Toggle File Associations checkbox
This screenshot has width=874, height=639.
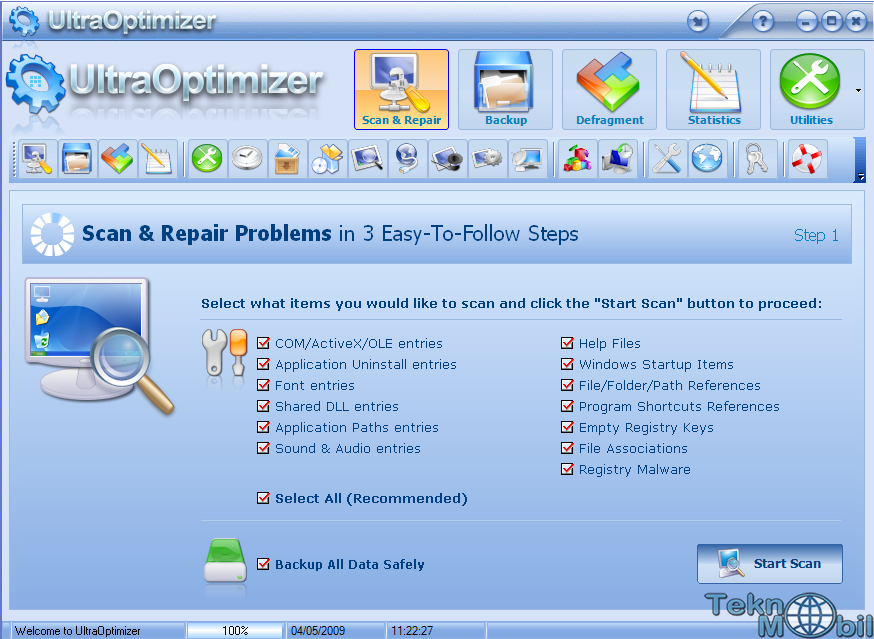[x=567, y=448]
